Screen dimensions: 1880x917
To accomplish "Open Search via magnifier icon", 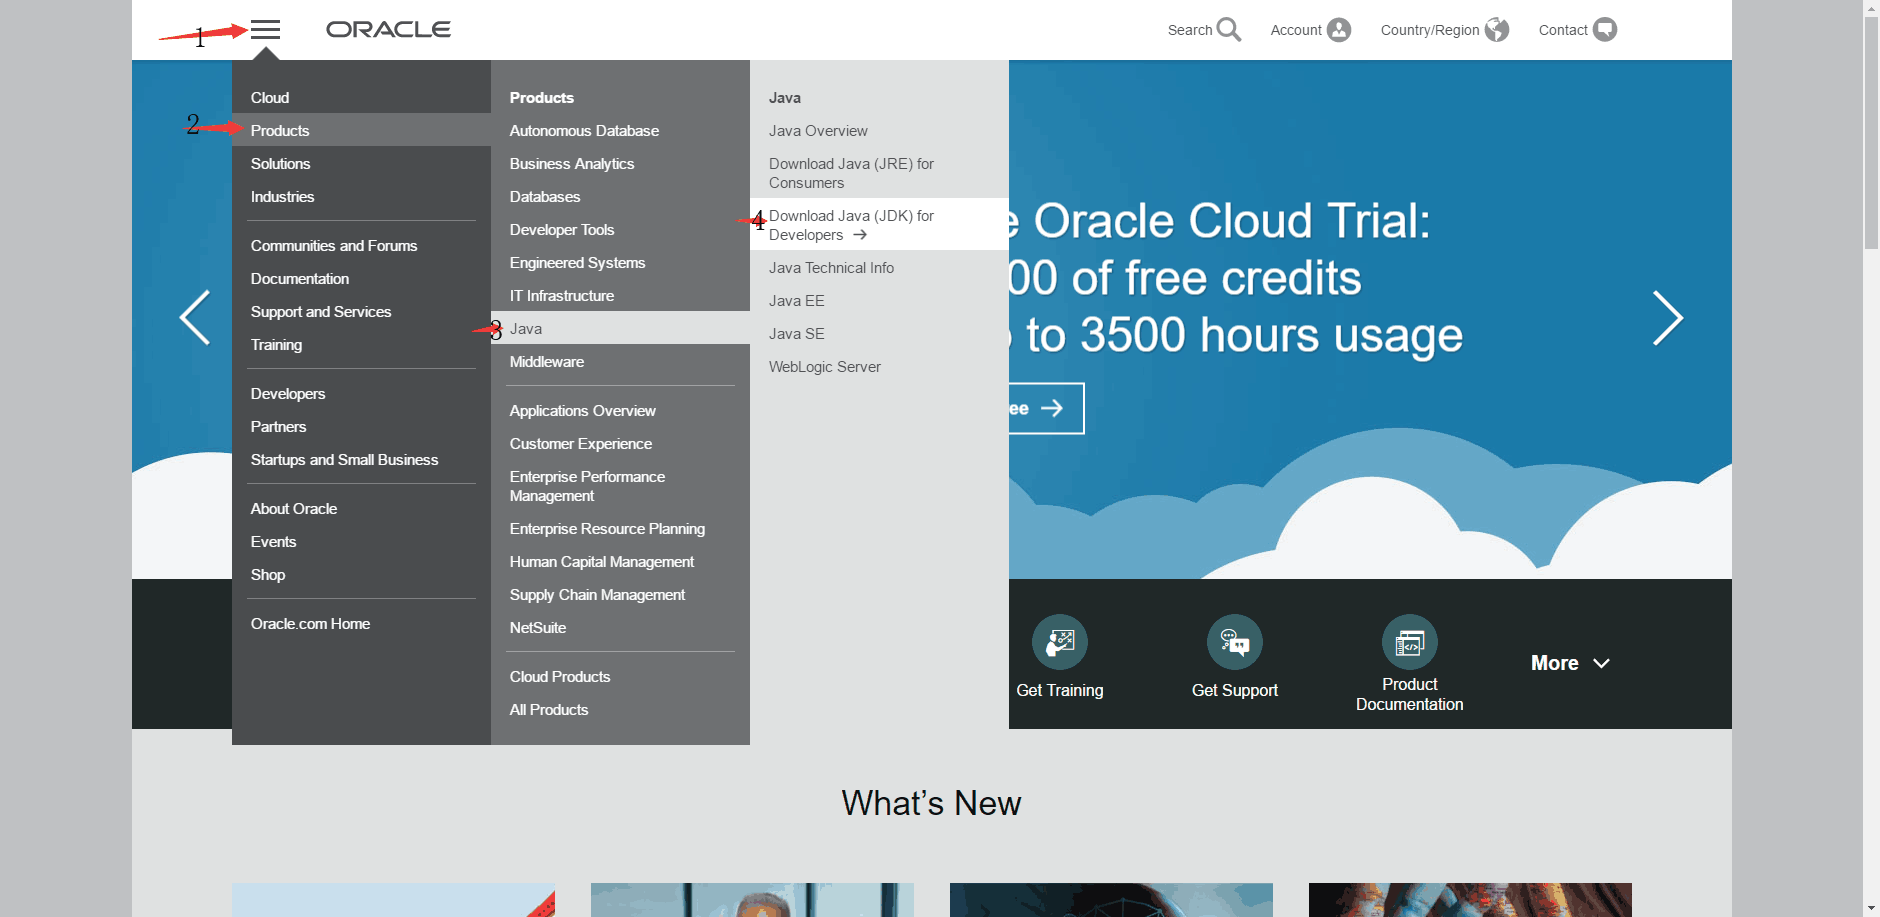I will coord(1229,30).
